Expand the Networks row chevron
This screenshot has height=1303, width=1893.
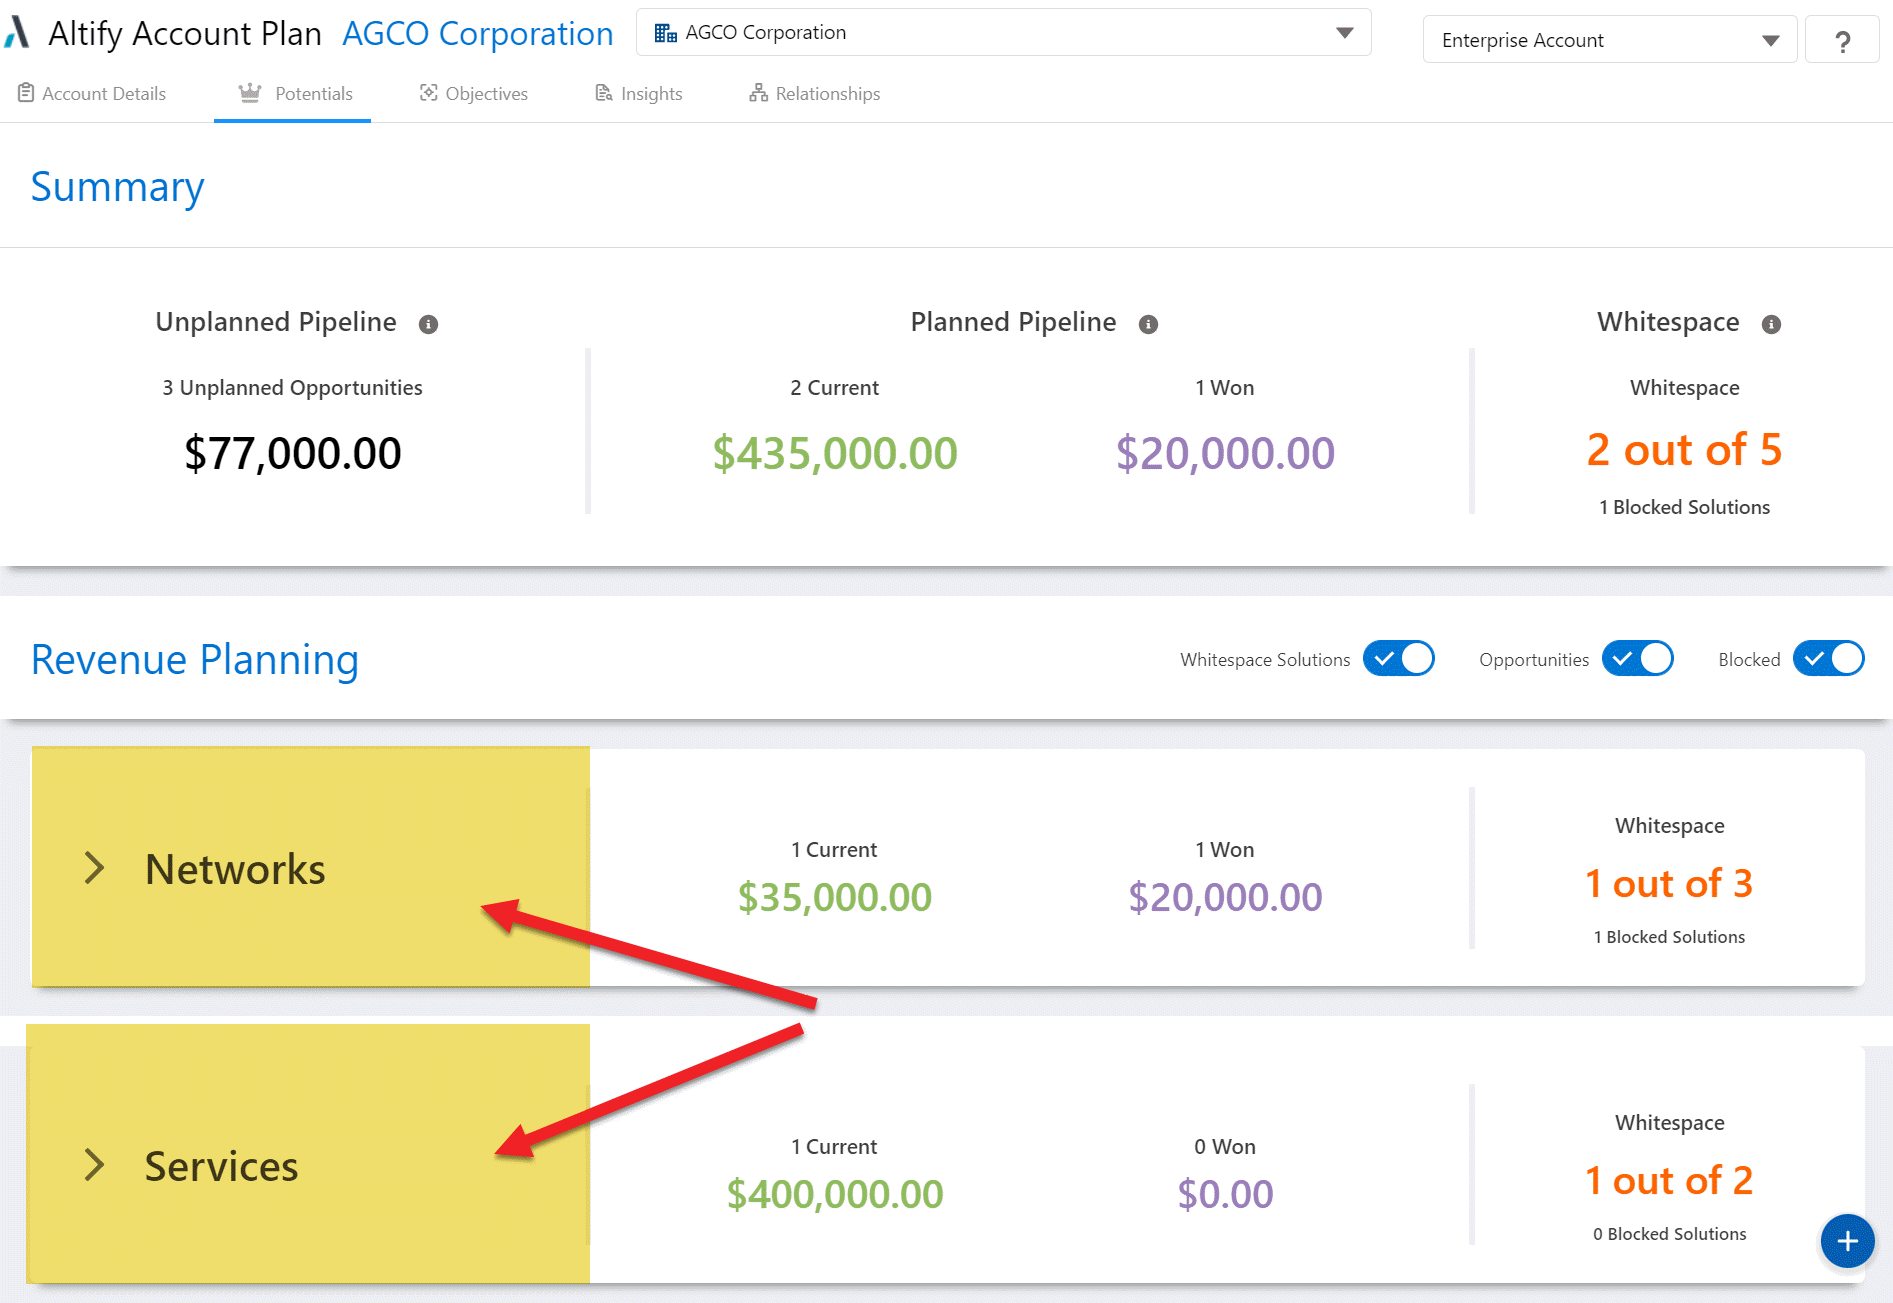[94, 868]
